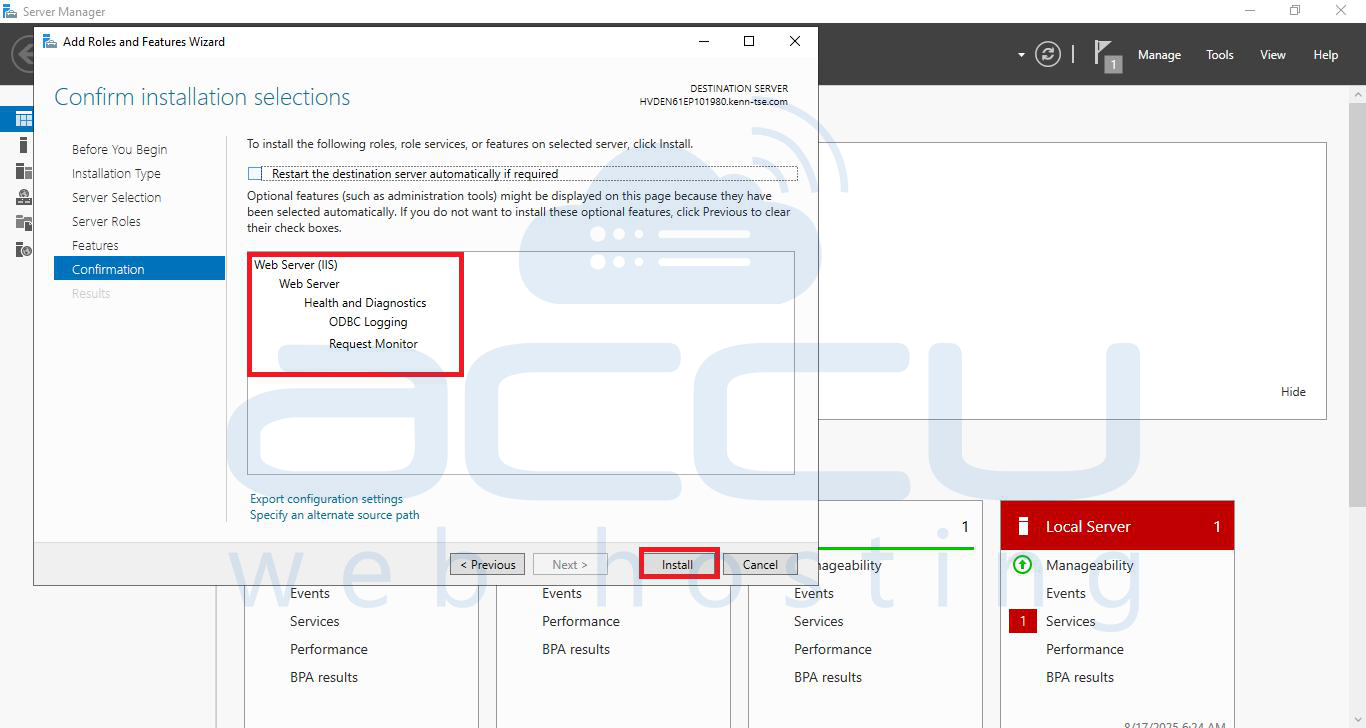Click the Install button
This screenshot has width=1366, height=728.
tap(678, 564)
